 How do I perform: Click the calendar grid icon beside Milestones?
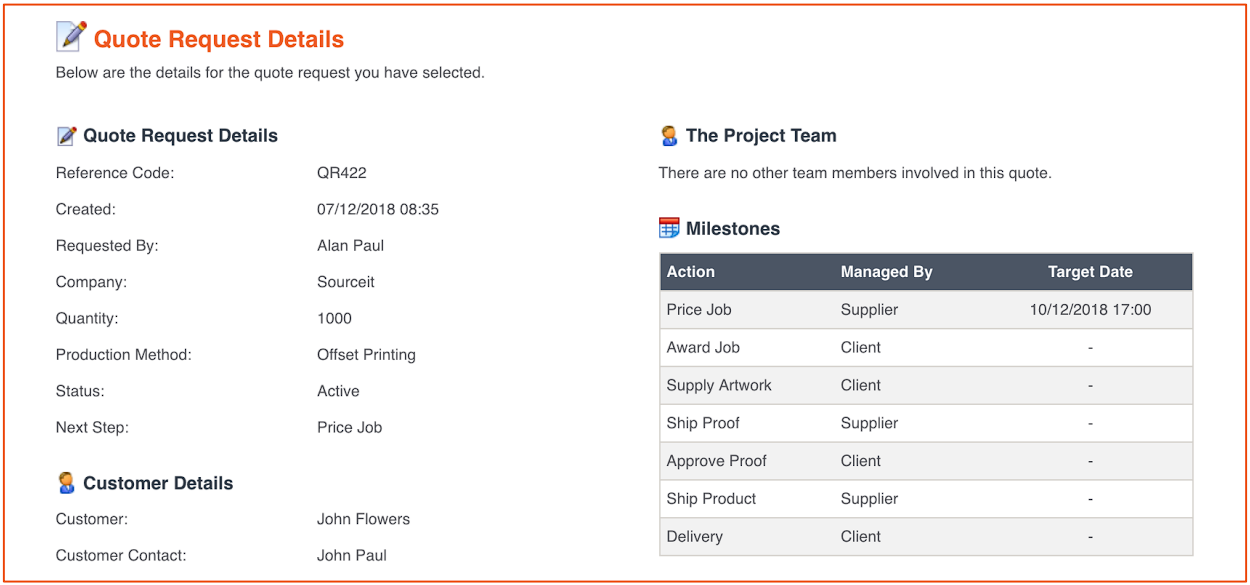pos(669,229)
